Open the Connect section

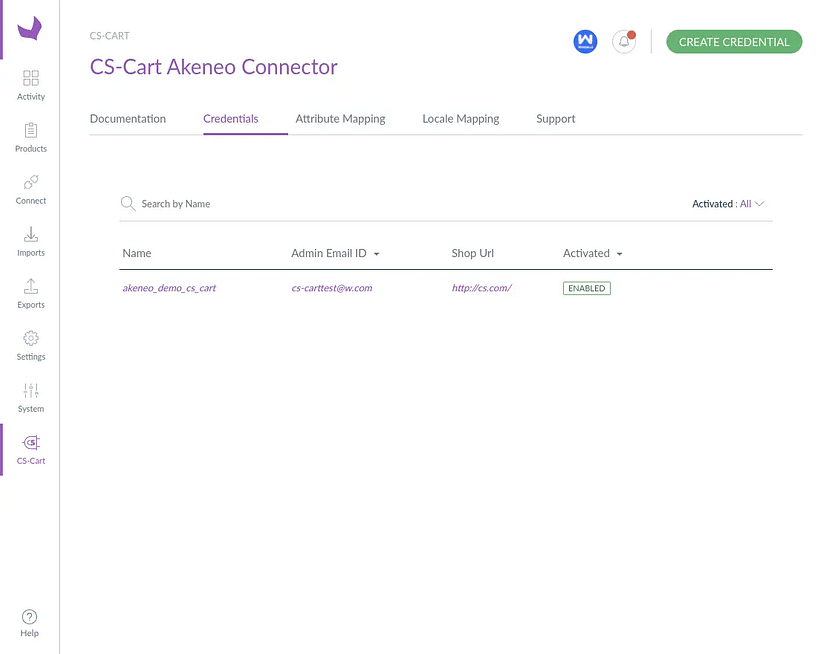click(30, 189)
